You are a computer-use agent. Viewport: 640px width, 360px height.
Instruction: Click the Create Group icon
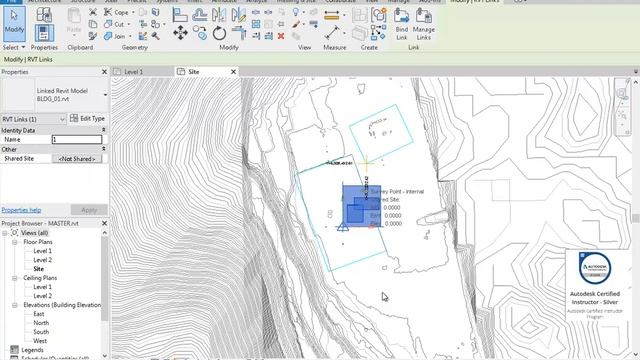point(378,15)
